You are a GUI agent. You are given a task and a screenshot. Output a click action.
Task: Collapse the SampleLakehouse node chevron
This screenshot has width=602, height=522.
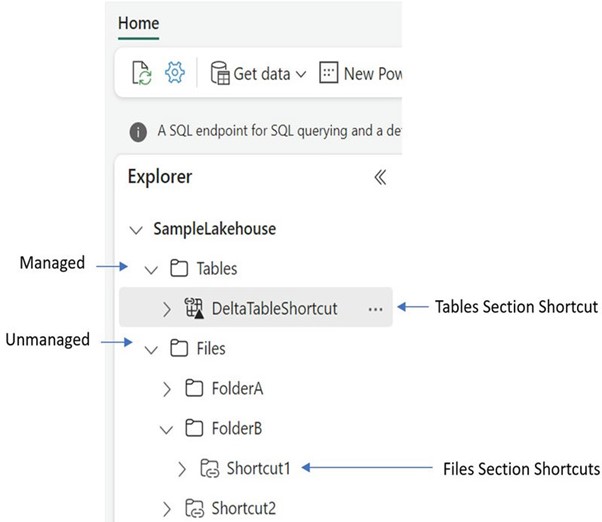click(x=136, y=230)
